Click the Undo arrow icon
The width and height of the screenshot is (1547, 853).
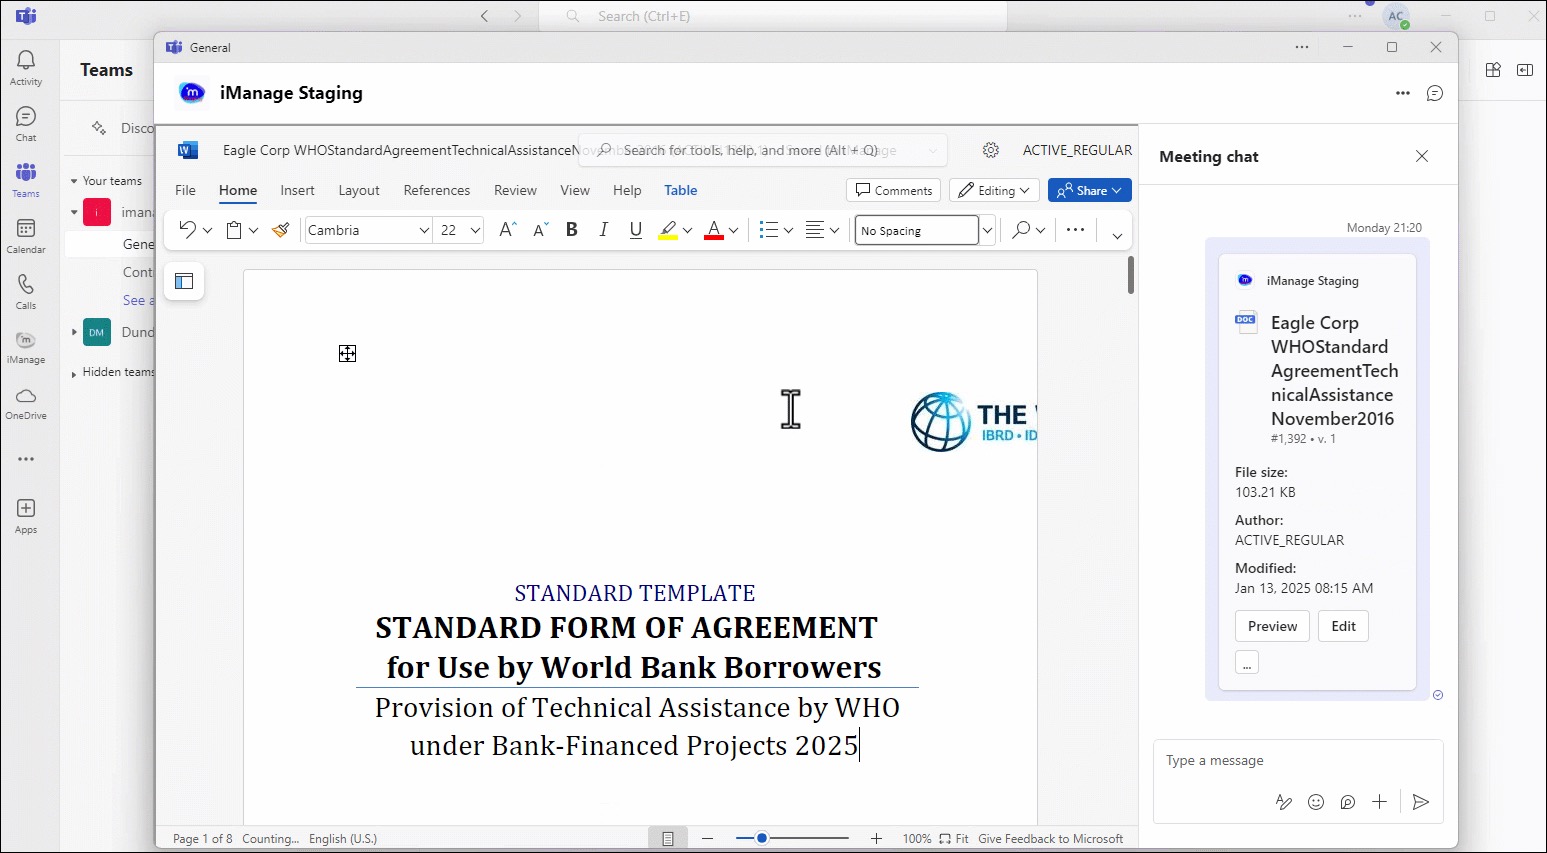pos(187,230)
